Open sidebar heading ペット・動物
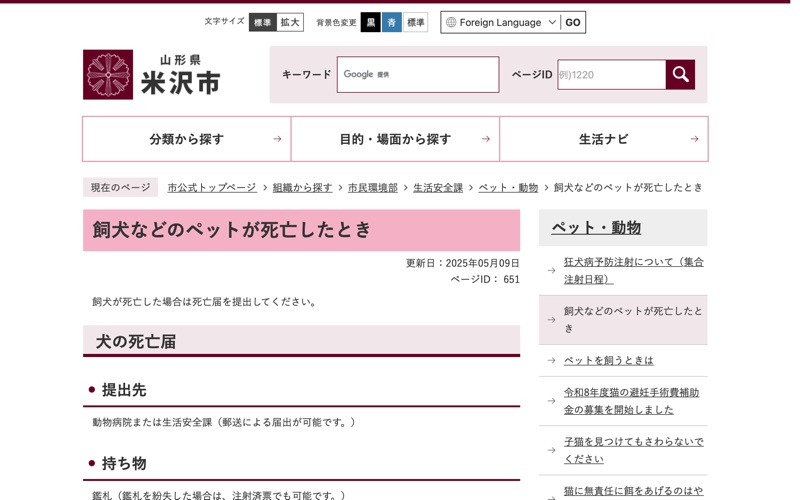 (x=596, y=228)
